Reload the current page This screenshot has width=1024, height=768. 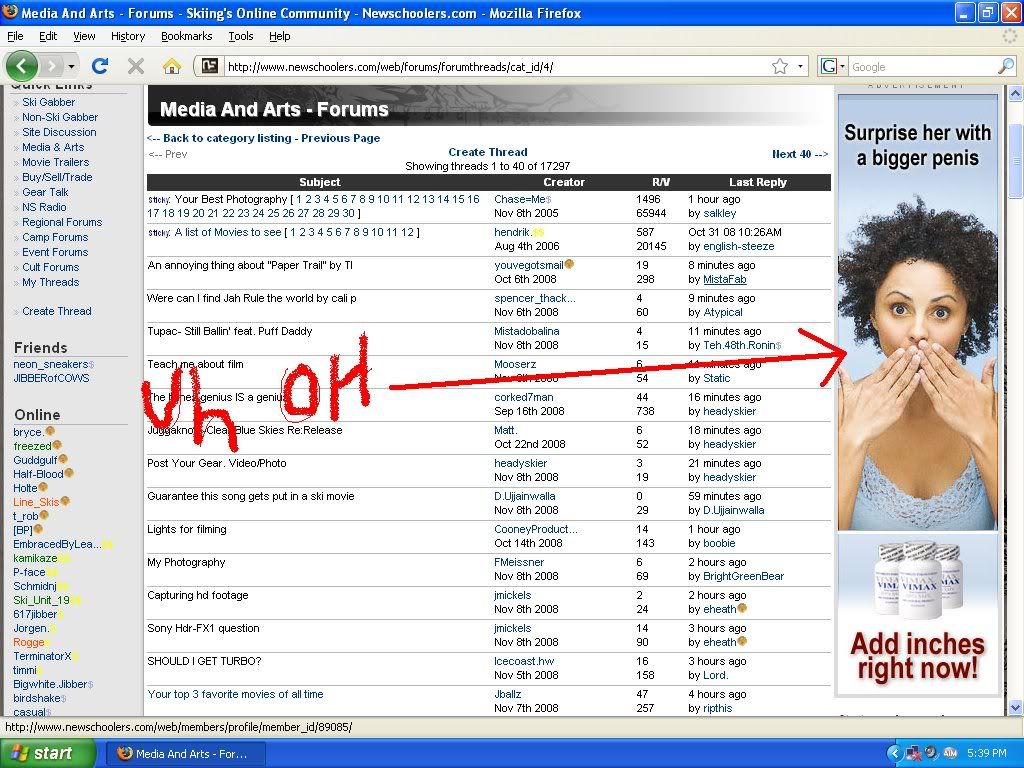[99, 66]
